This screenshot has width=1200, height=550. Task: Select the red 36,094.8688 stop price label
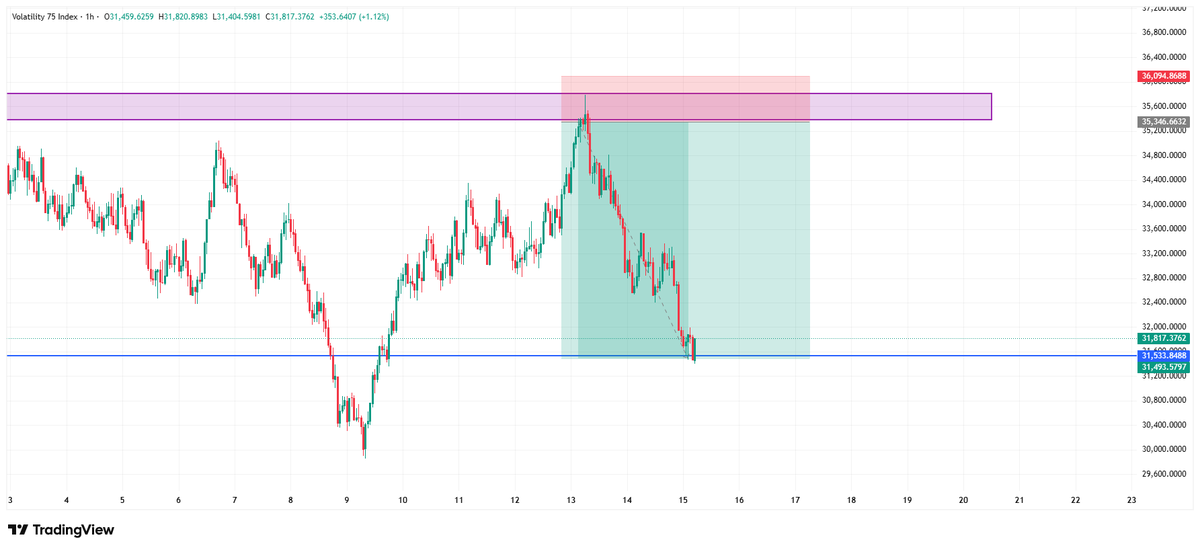[x=1165, y=76]
